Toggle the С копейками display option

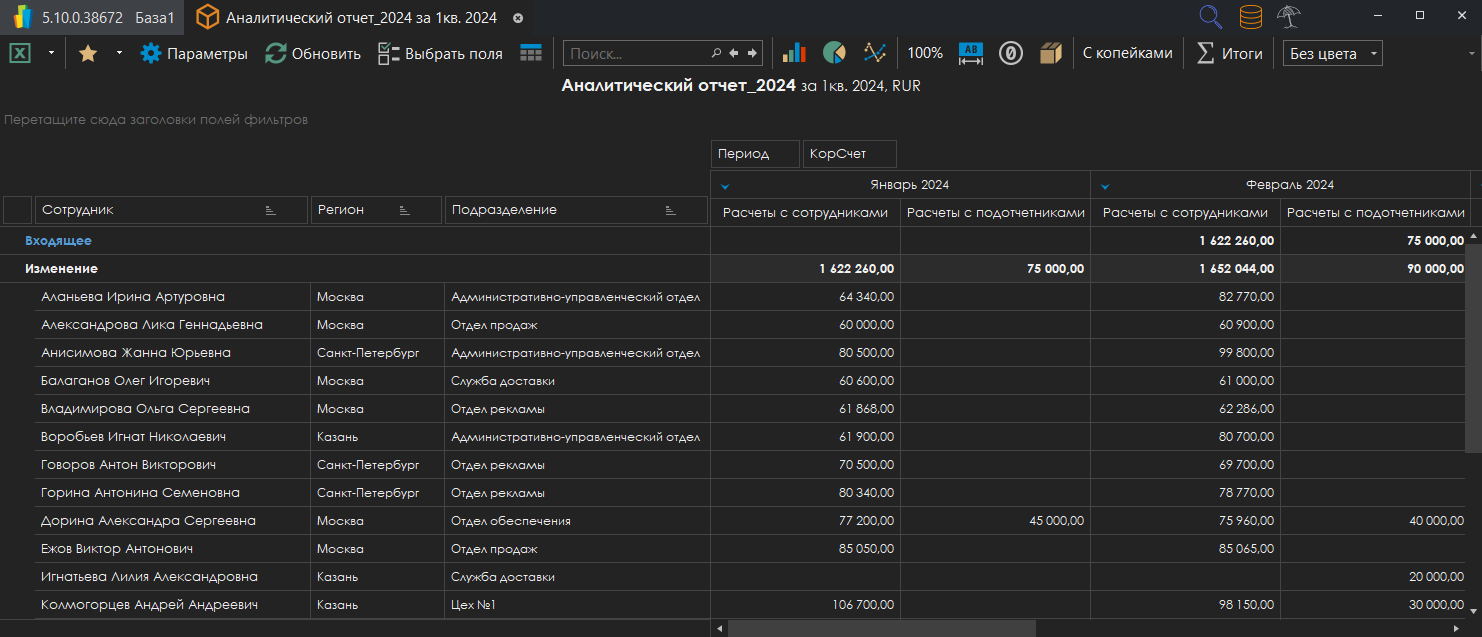click(x=1127, y=54)
